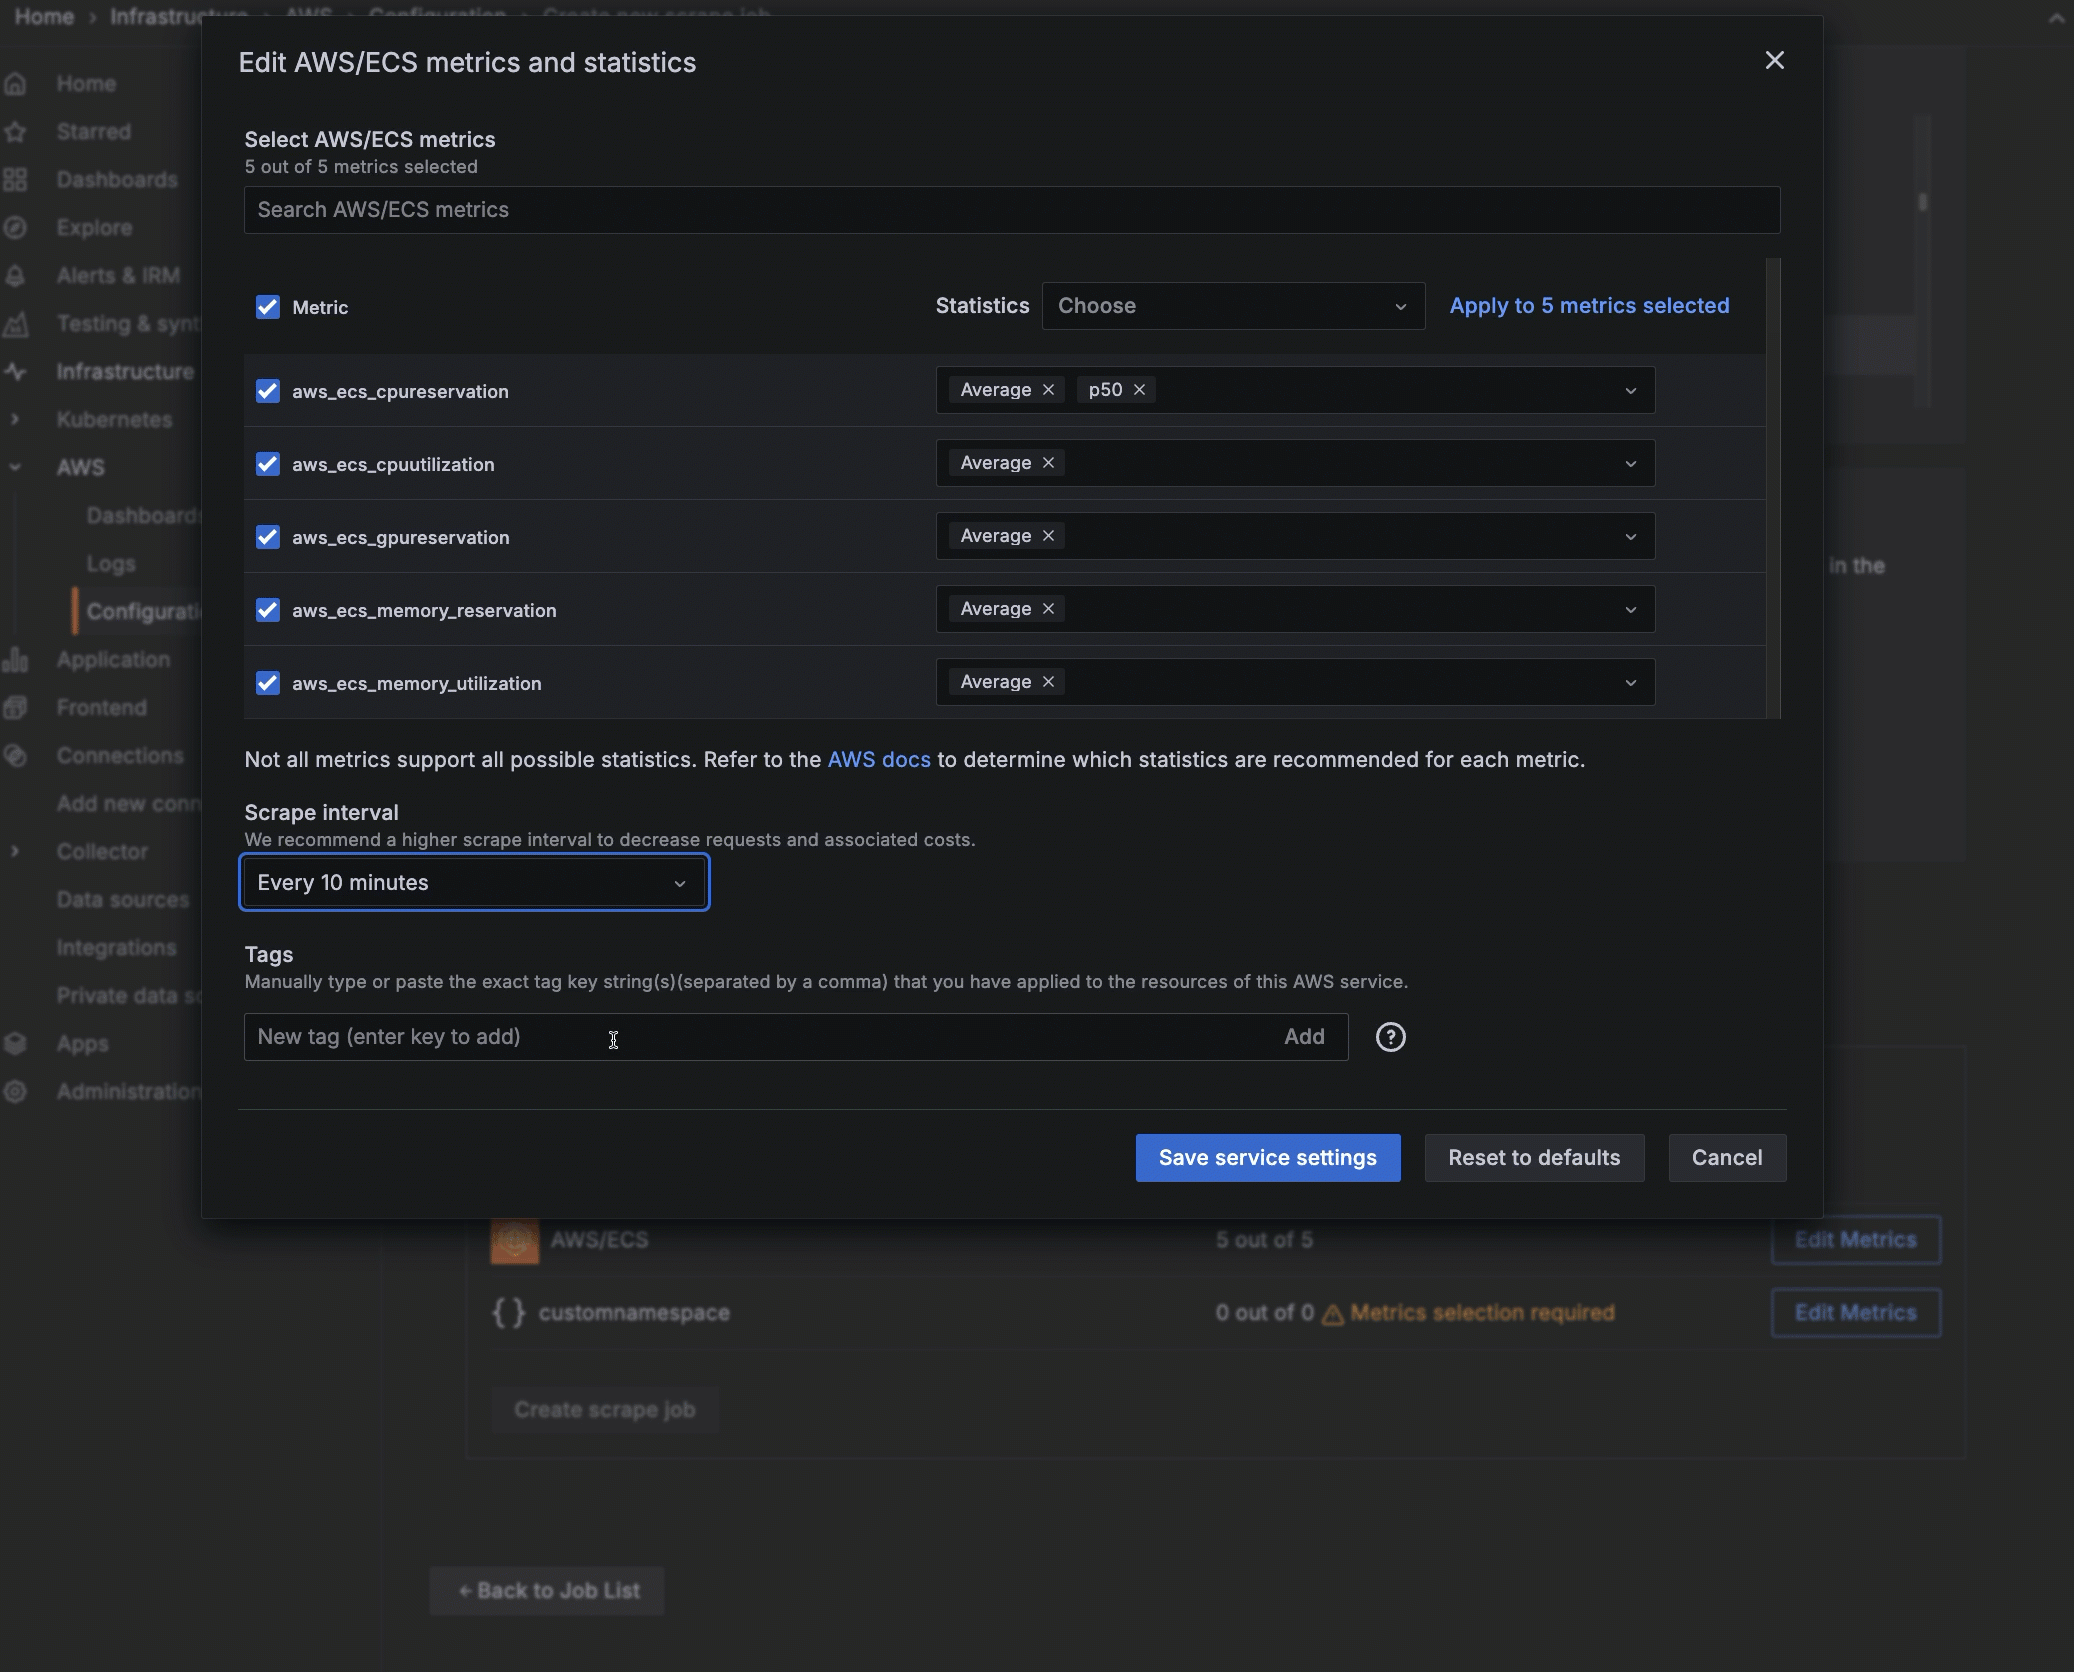Open the AWS docs link
2074x1672 pixels.
[x=879, y=760]
